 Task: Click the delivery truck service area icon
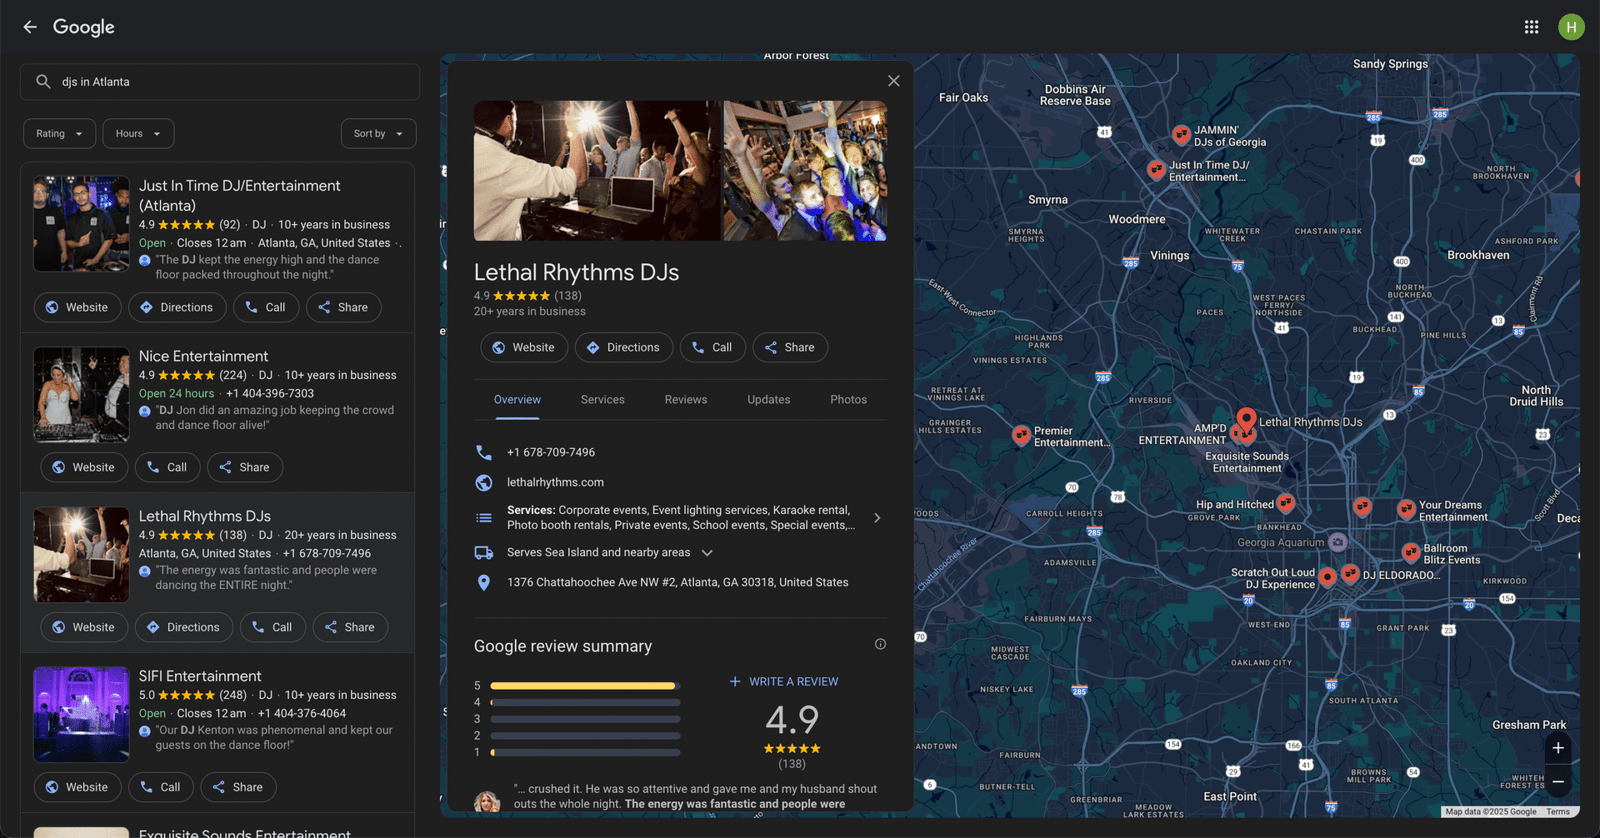[x=484, y=552]
